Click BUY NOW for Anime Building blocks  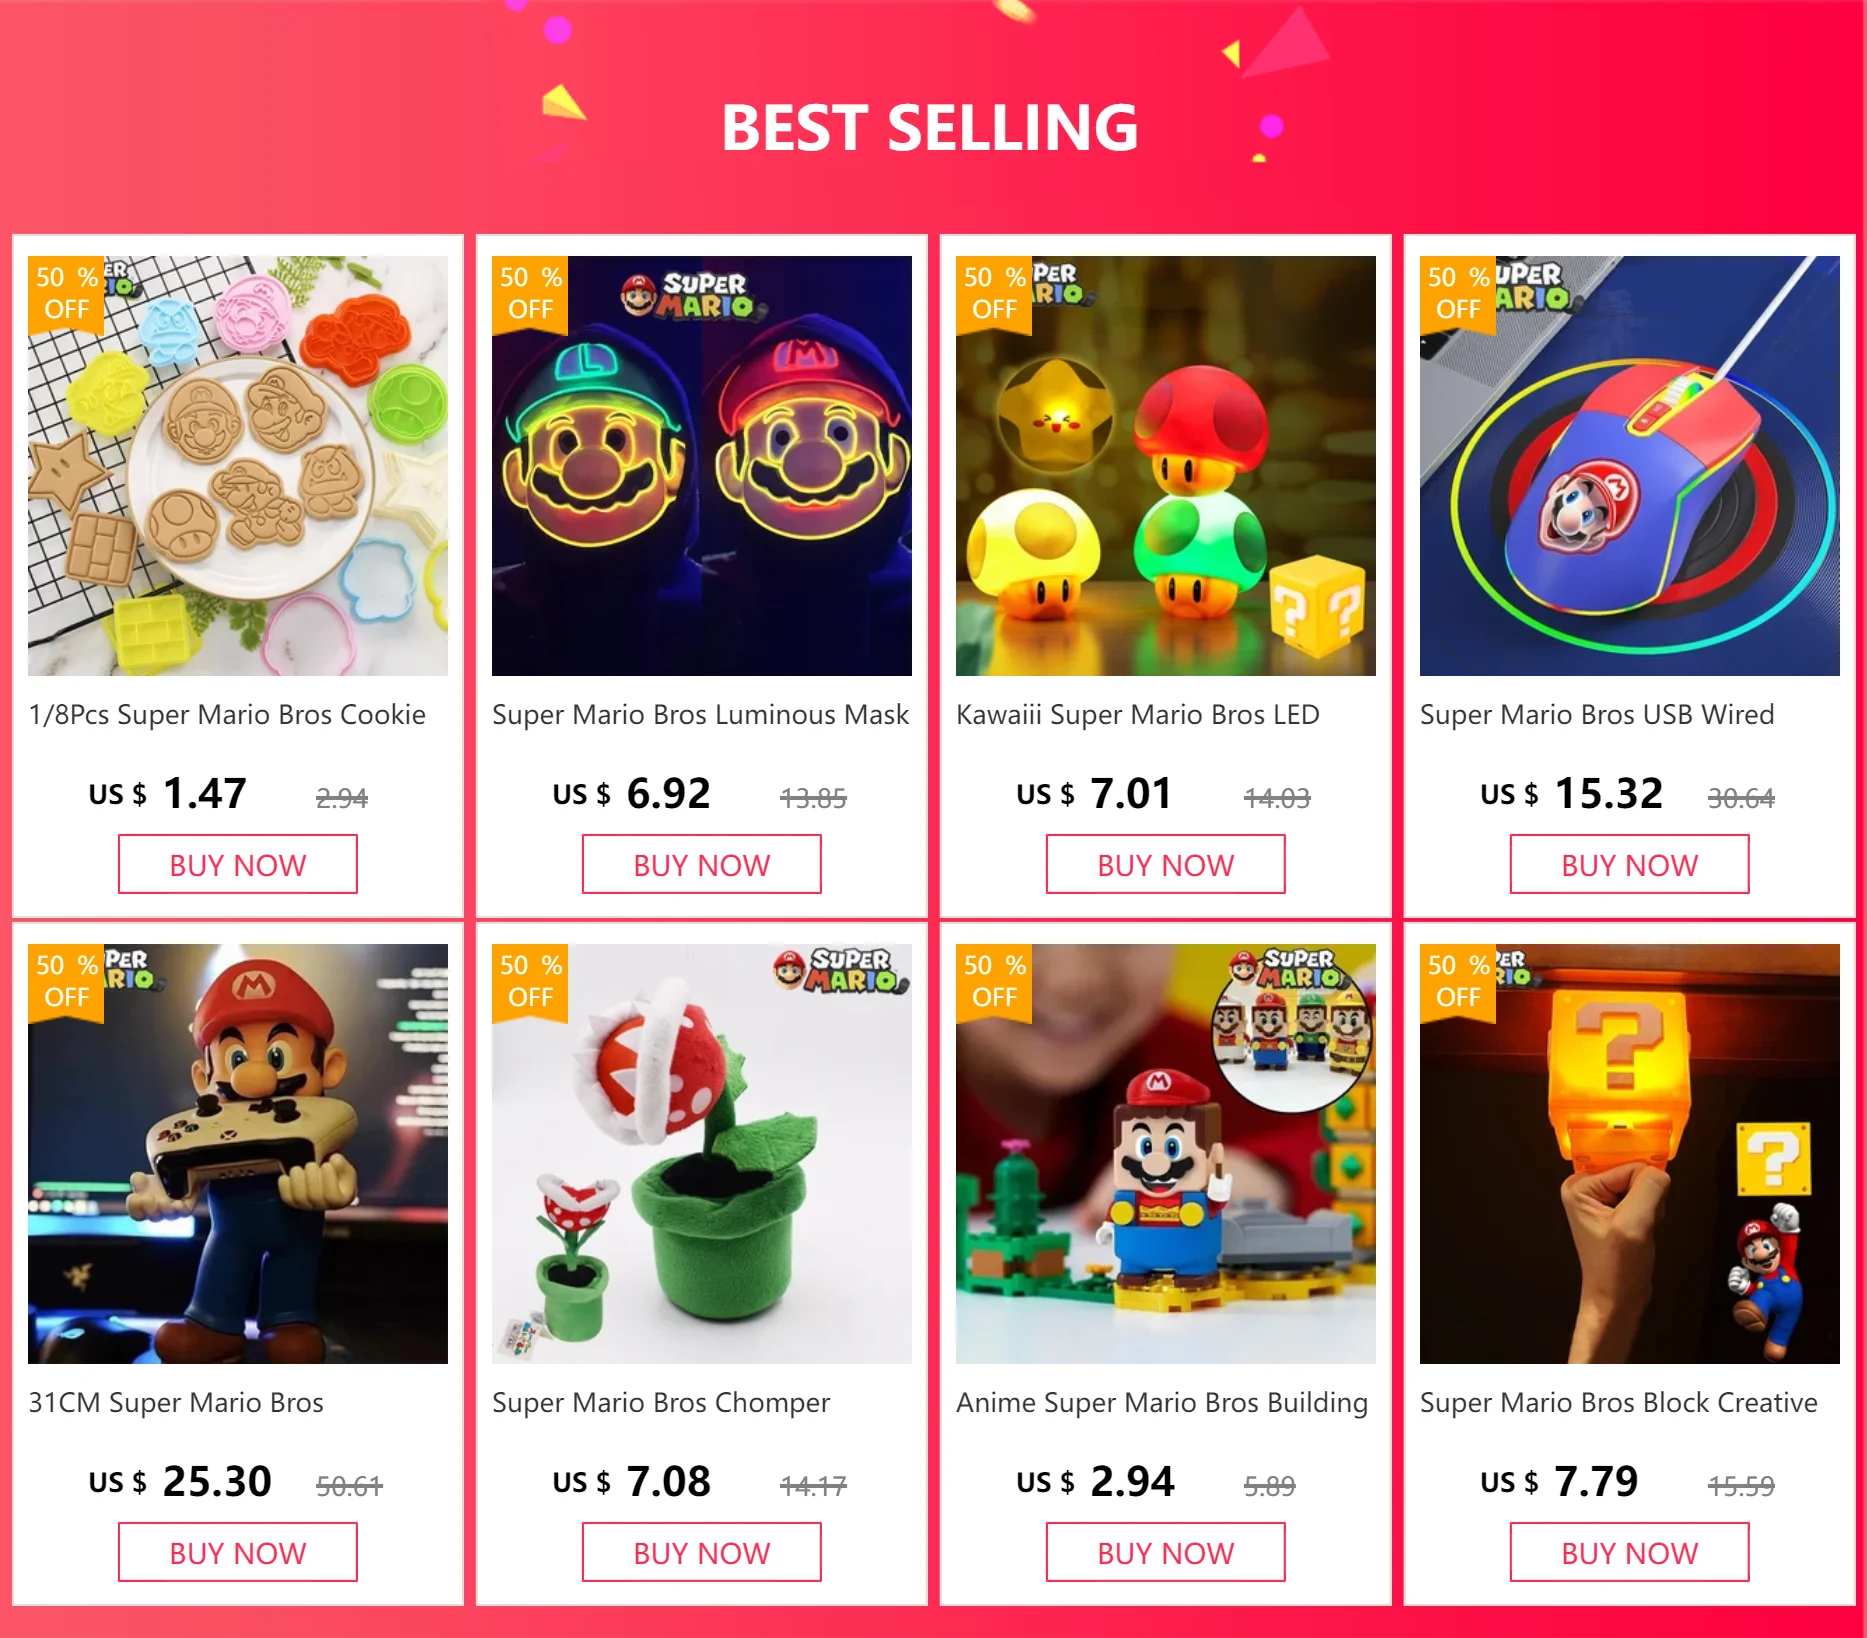(1166, 1552)
